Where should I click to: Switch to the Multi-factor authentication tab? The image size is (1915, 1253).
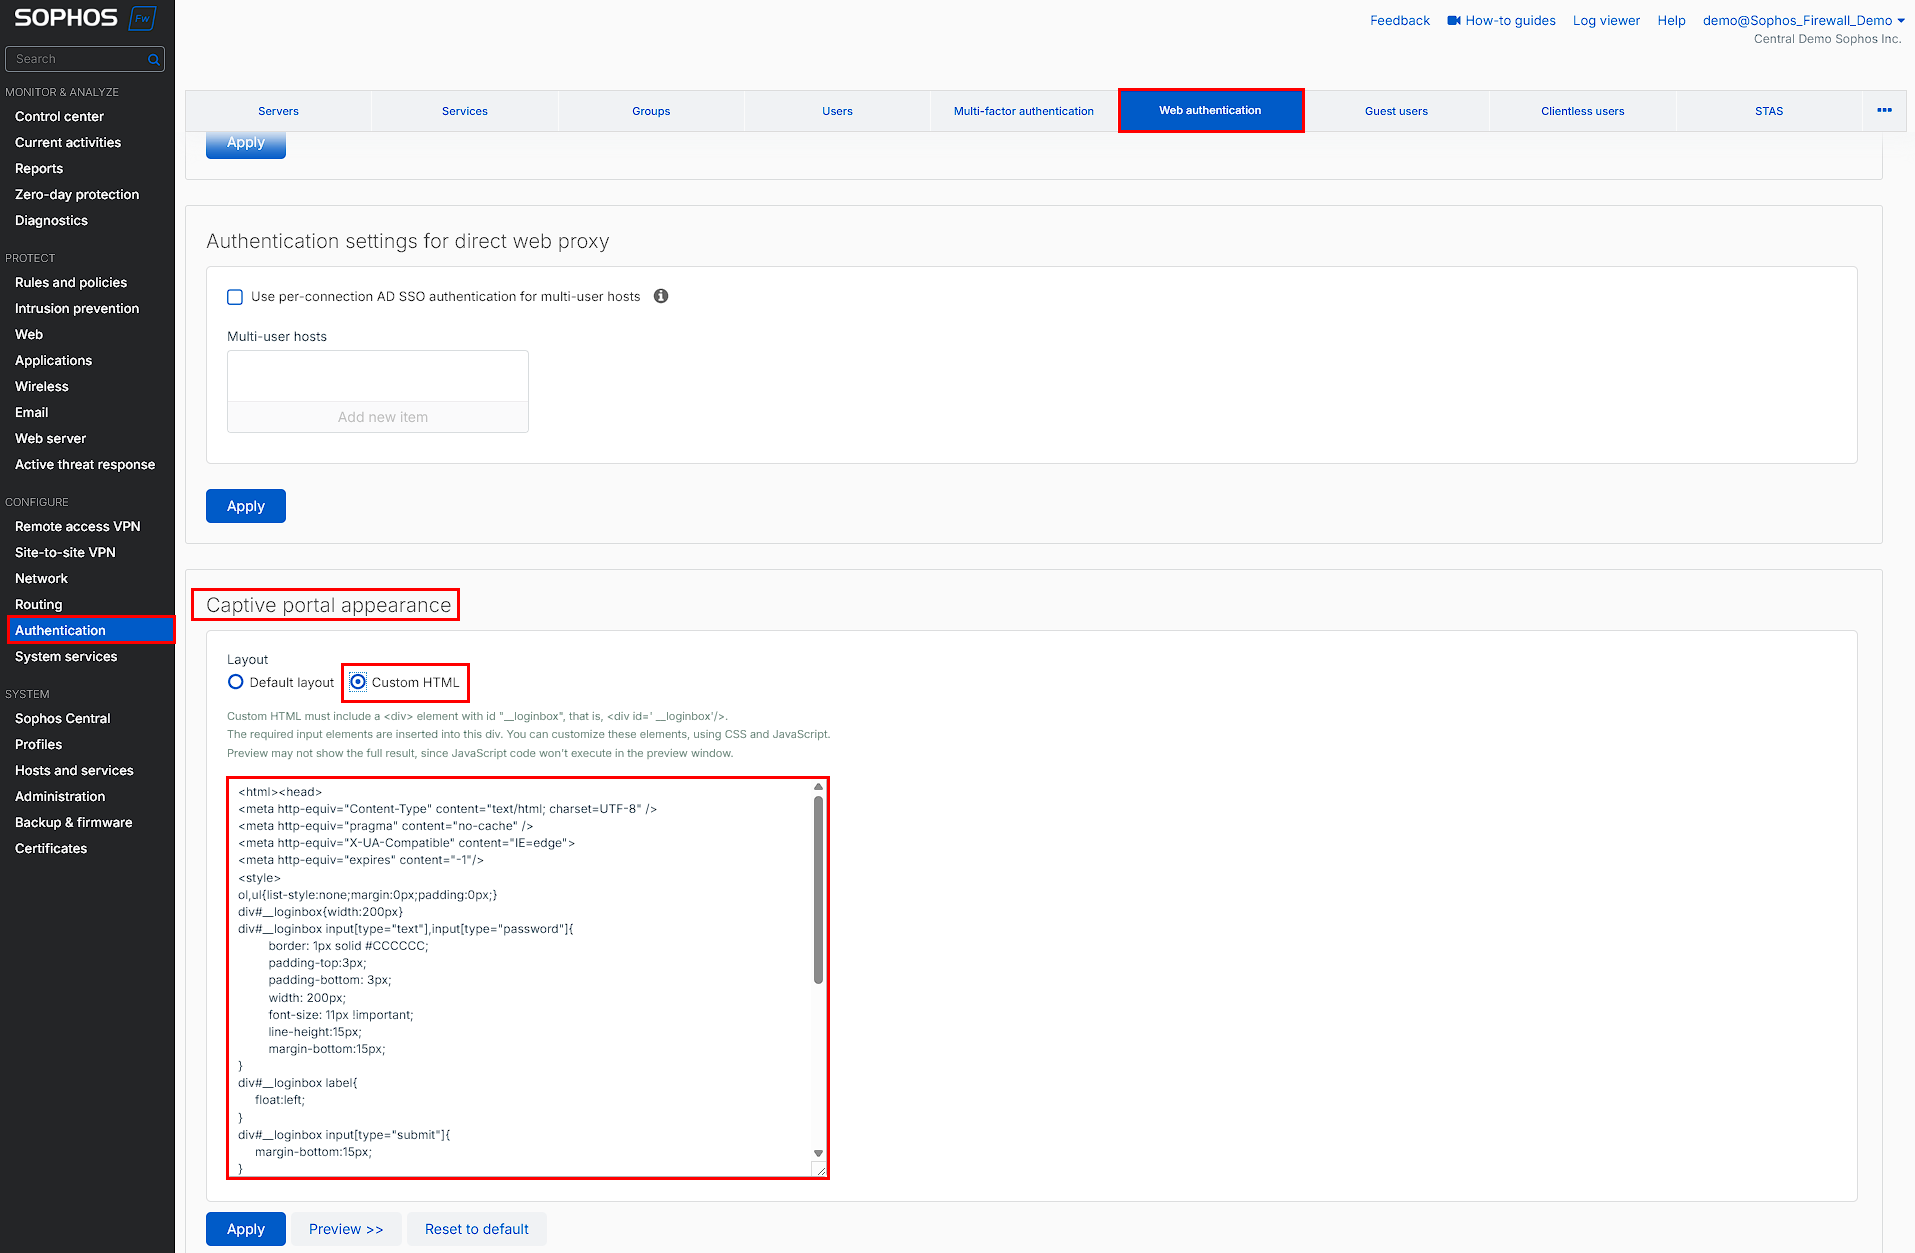1023,111
